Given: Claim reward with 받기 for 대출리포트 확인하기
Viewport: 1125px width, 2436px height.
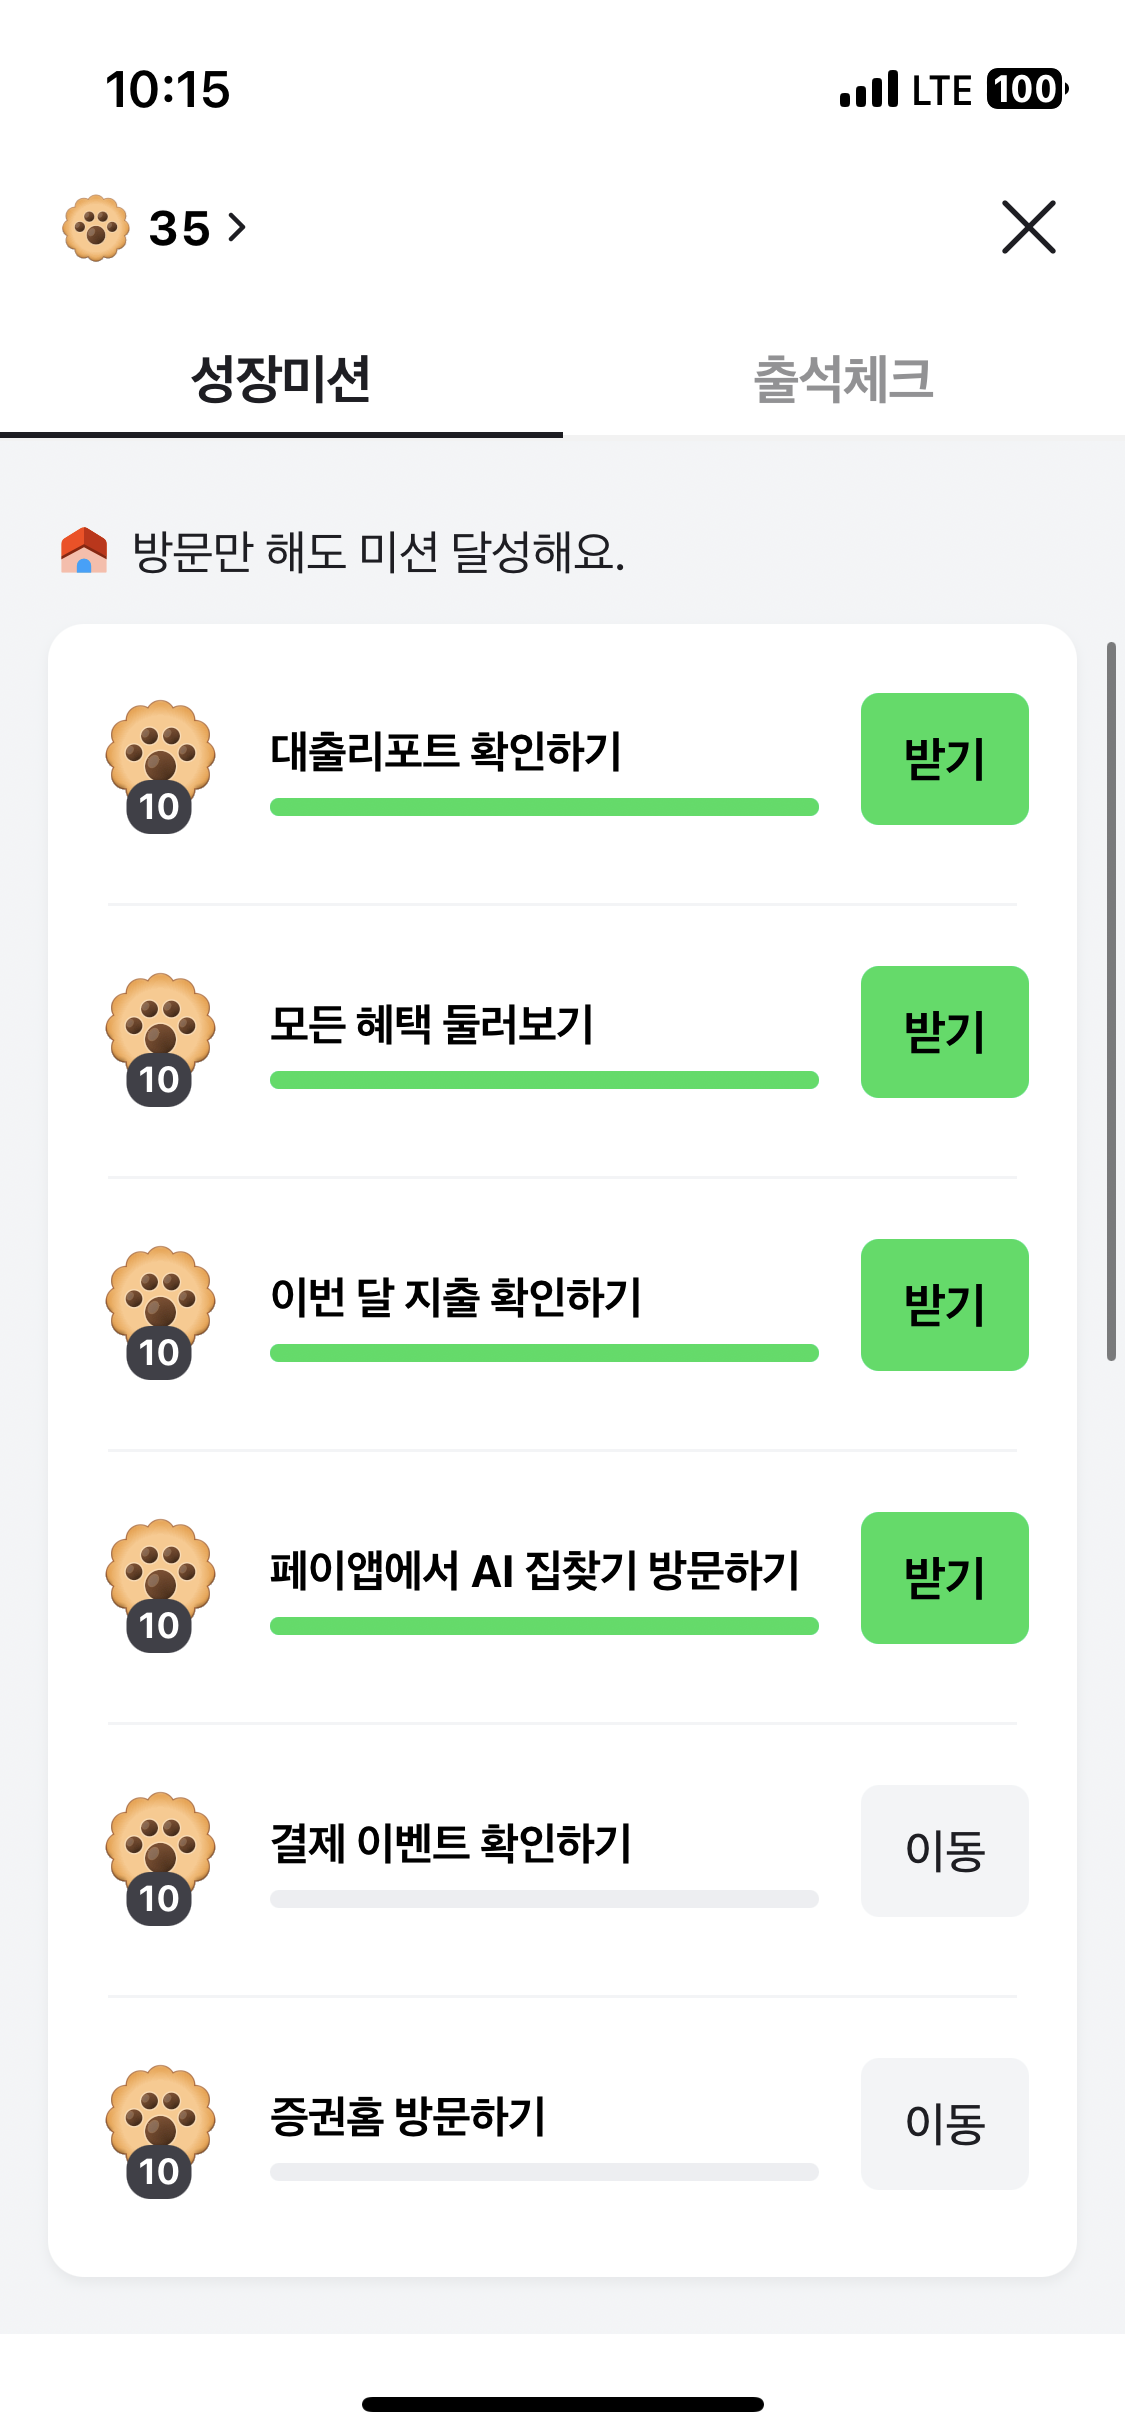Looking at the screenshot, I should click(x=944, y=759).
